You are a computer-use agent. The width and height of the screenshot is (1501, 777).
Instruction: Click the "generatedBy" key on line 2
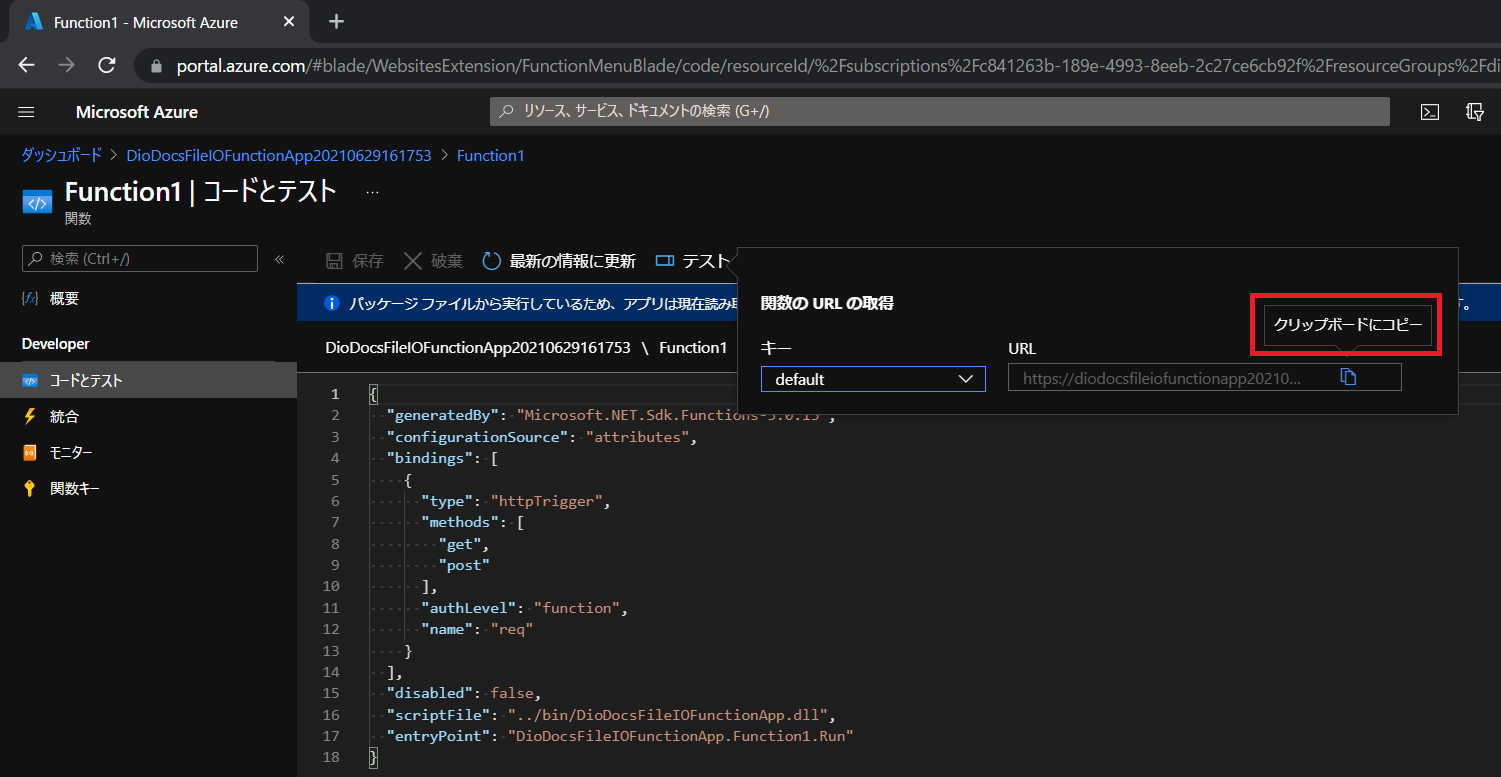coord(443,415)
